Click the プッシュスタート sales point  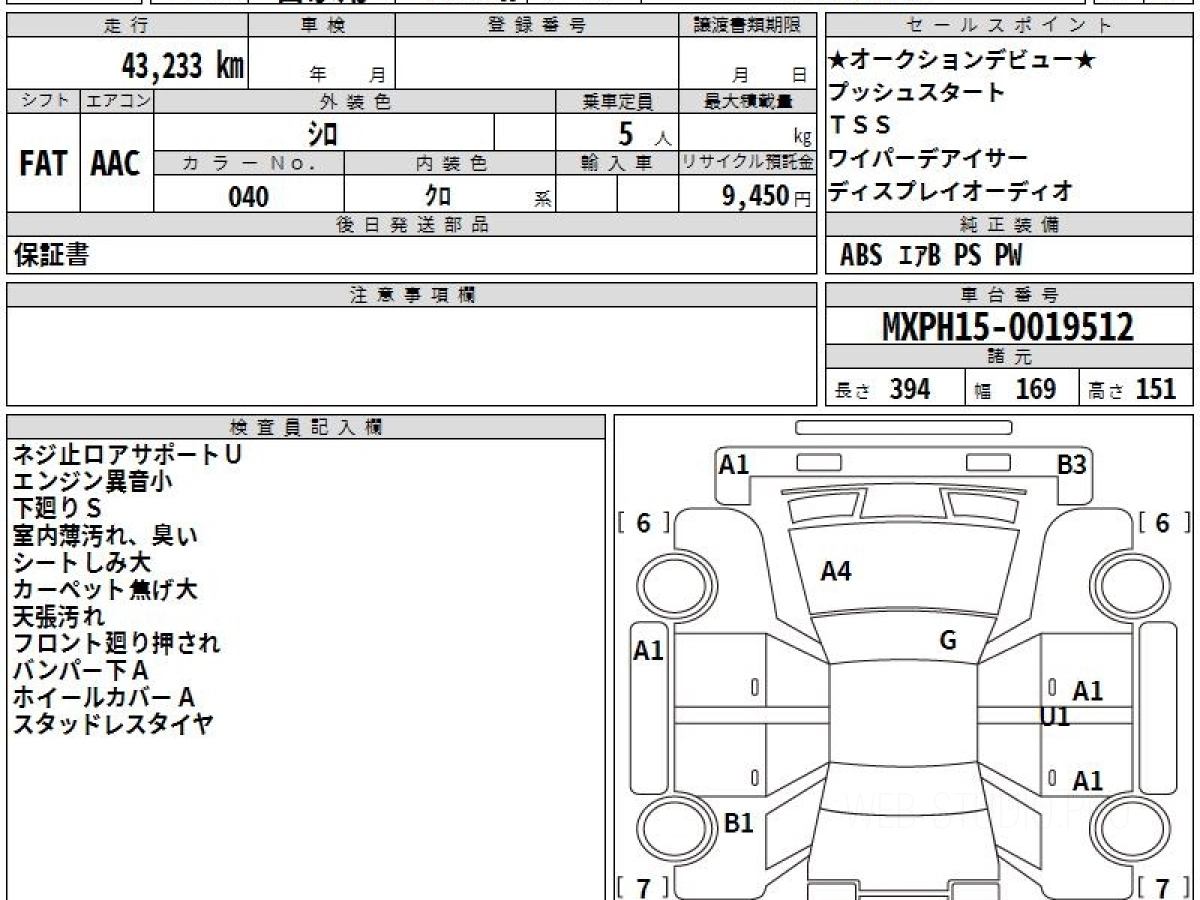pyautogui.click(x=917, y=93)
